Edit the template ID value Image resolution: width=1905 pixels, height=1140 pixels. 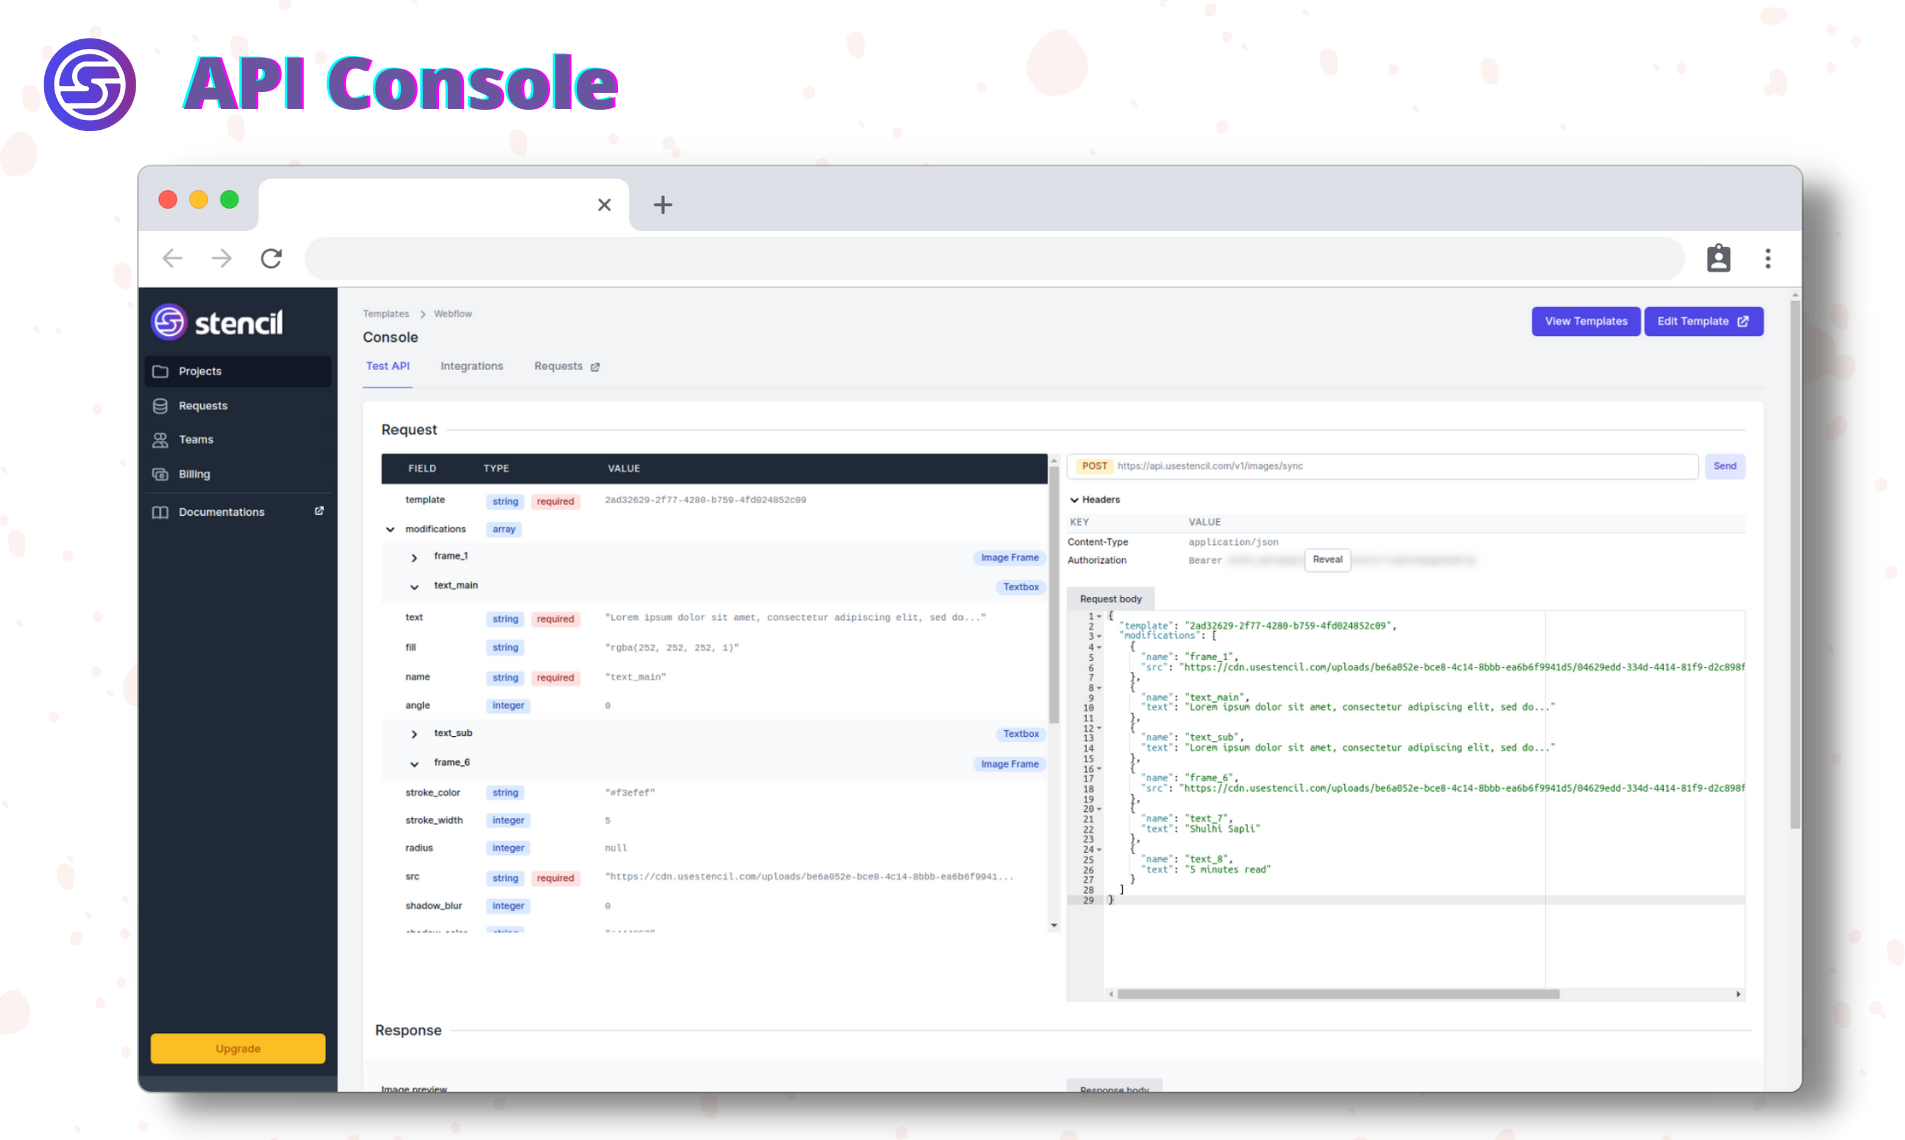tap(705, 500)
